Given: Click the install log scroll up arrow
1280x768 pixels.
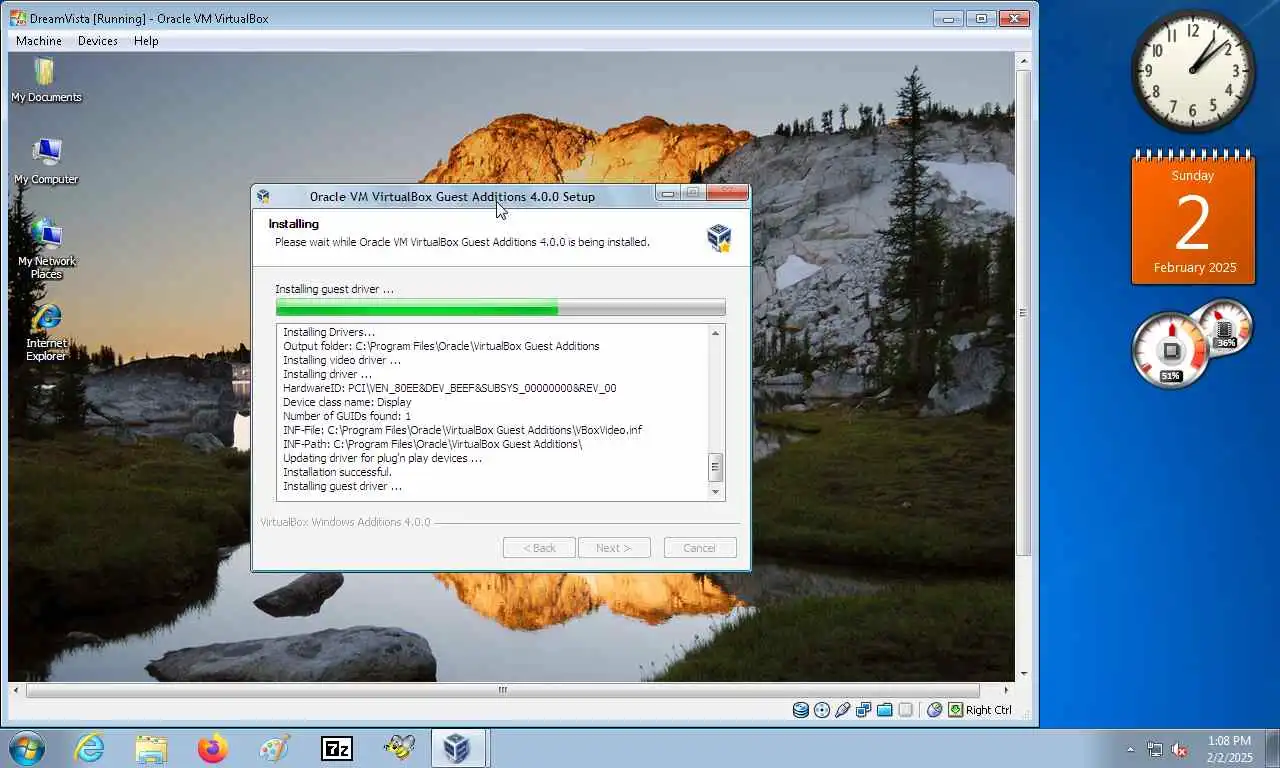Looking at the screenshot, I should 715,333.
